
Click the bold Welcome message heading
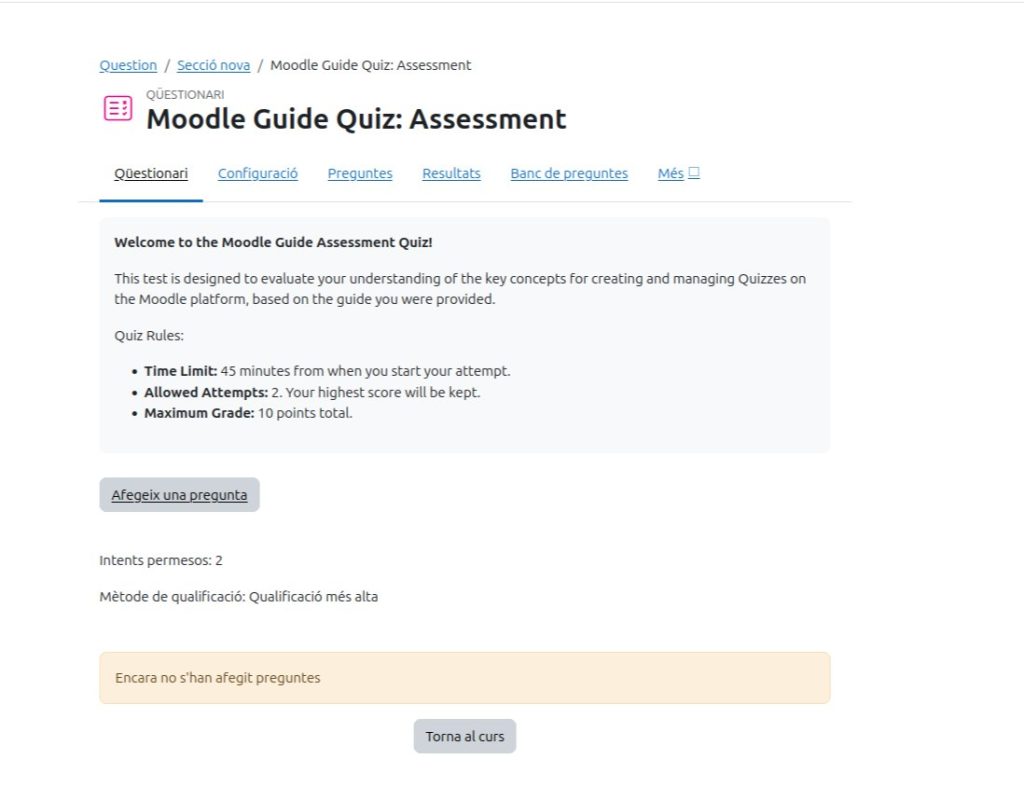[273, 242]
